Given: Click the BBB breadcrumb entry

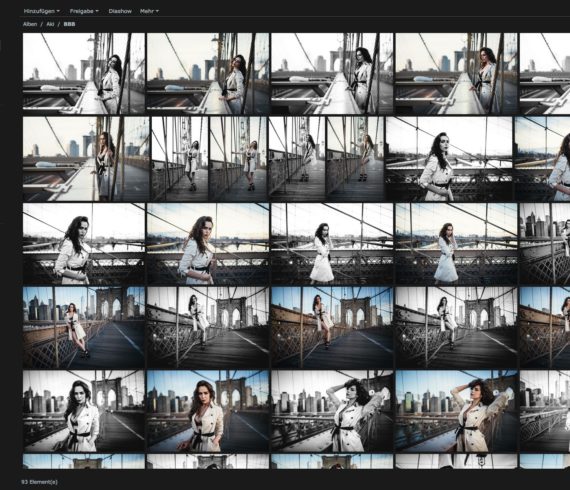Looking at the screenshot, I should (69, 24).
